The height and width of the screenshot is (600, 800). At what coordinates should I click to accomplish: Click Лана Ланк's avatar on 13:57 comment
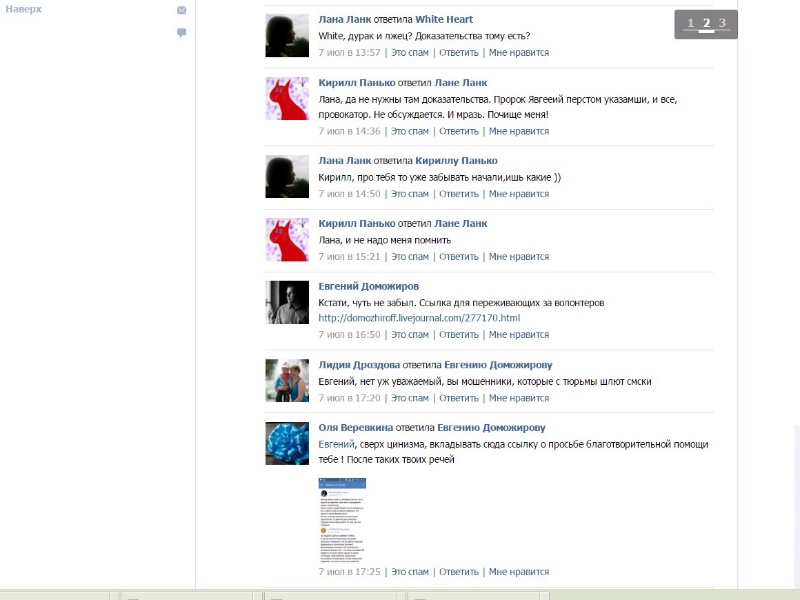tap(287, 36)
